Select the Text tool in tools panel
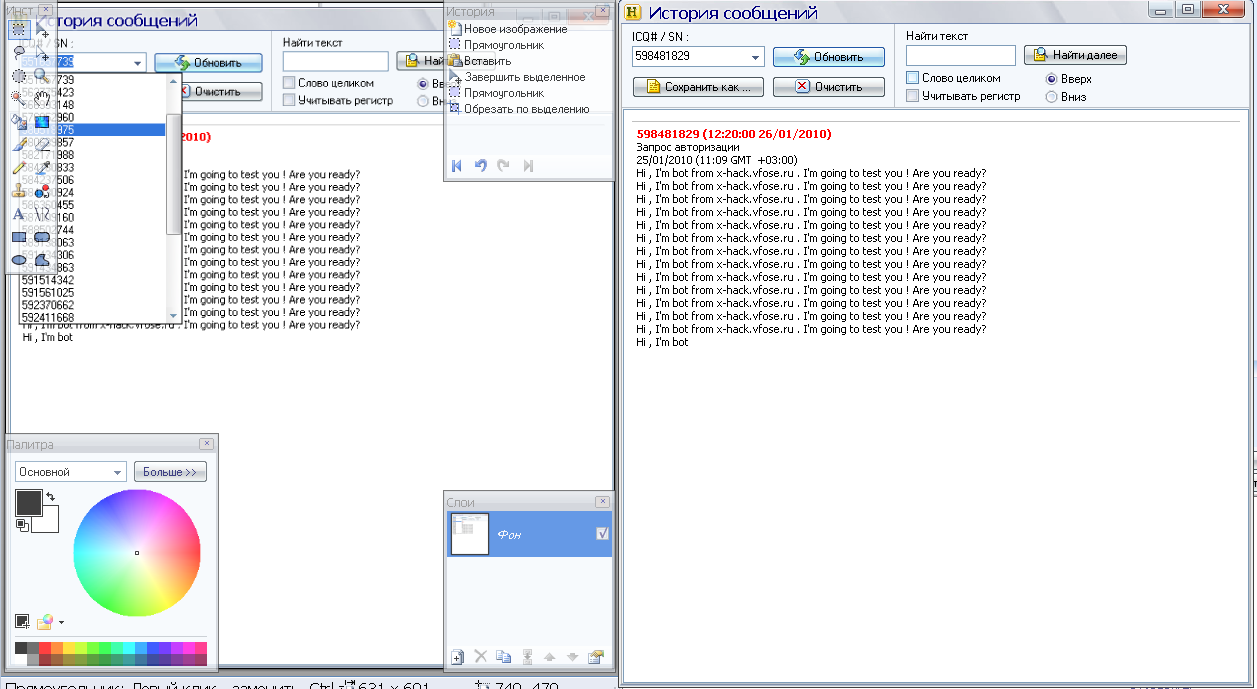 point(19,214)
